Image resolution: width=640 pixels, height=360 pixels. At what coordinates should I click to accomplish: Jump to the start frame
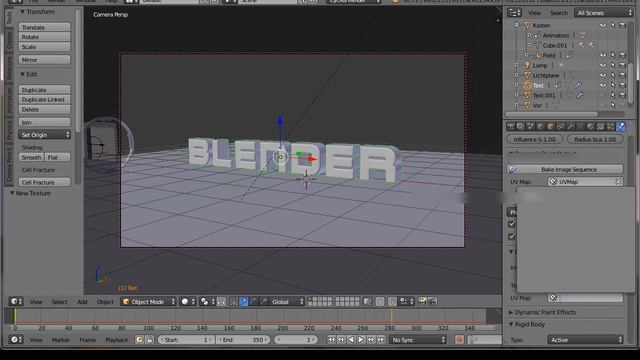pos(331,340)
